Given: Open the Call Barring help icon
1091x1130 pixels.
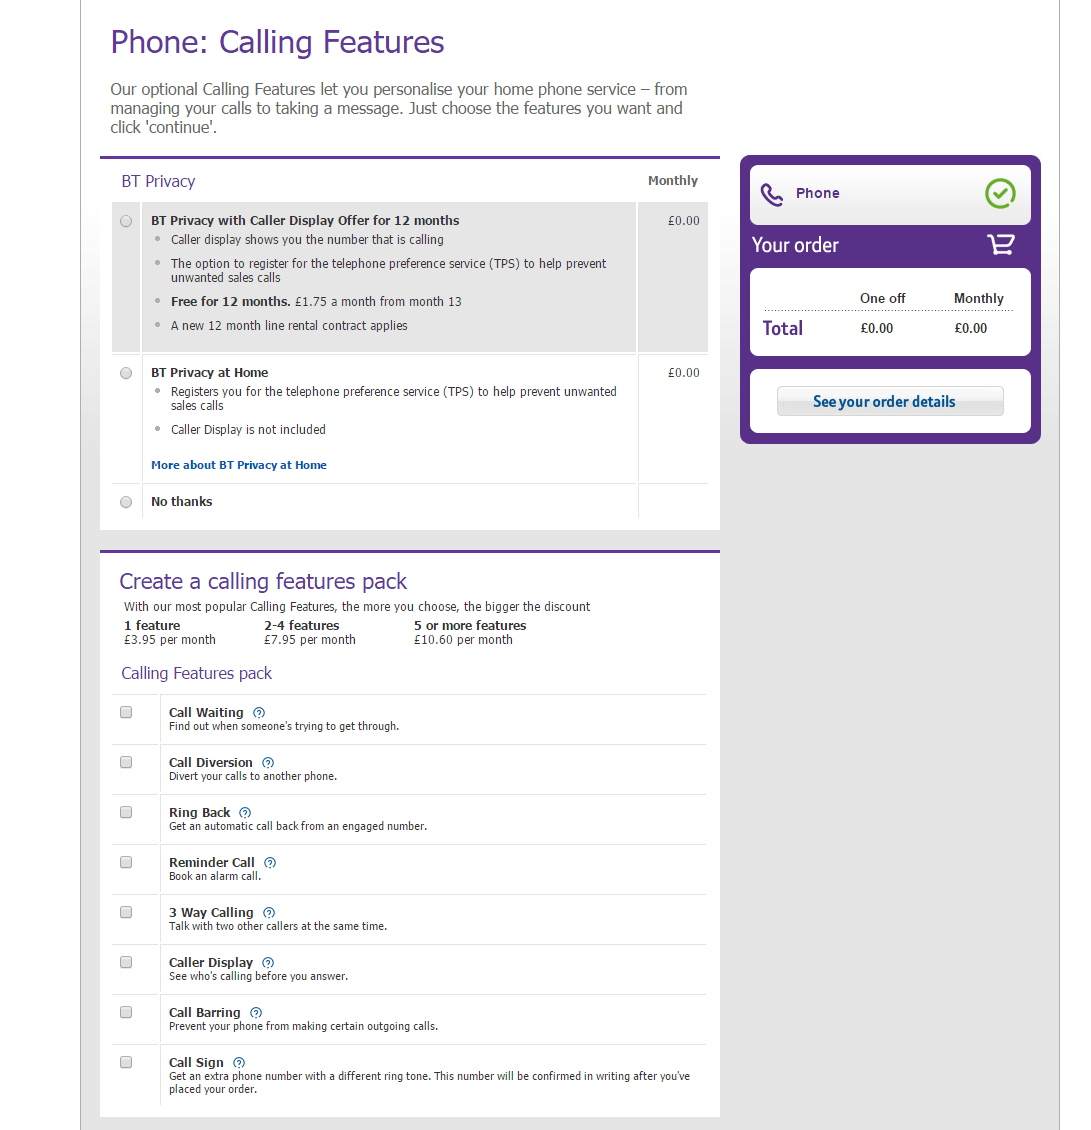Looking at the screenshot, I should click(x=256, y=1013).
